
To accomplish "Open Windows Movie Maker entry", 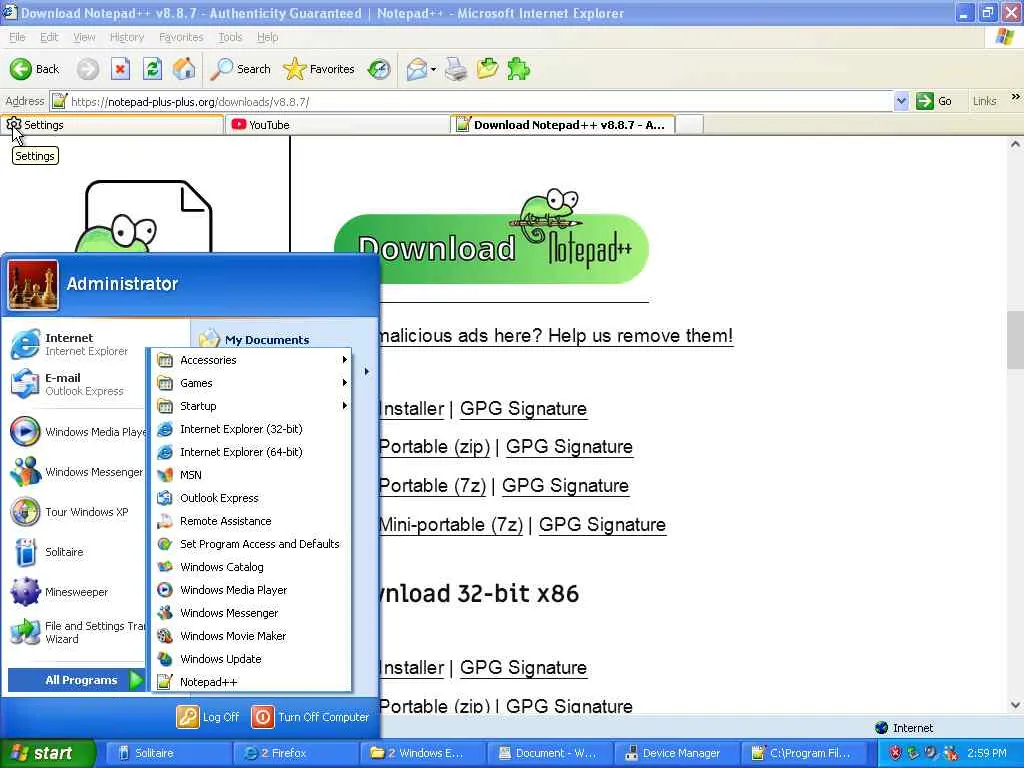I will 252,636.
